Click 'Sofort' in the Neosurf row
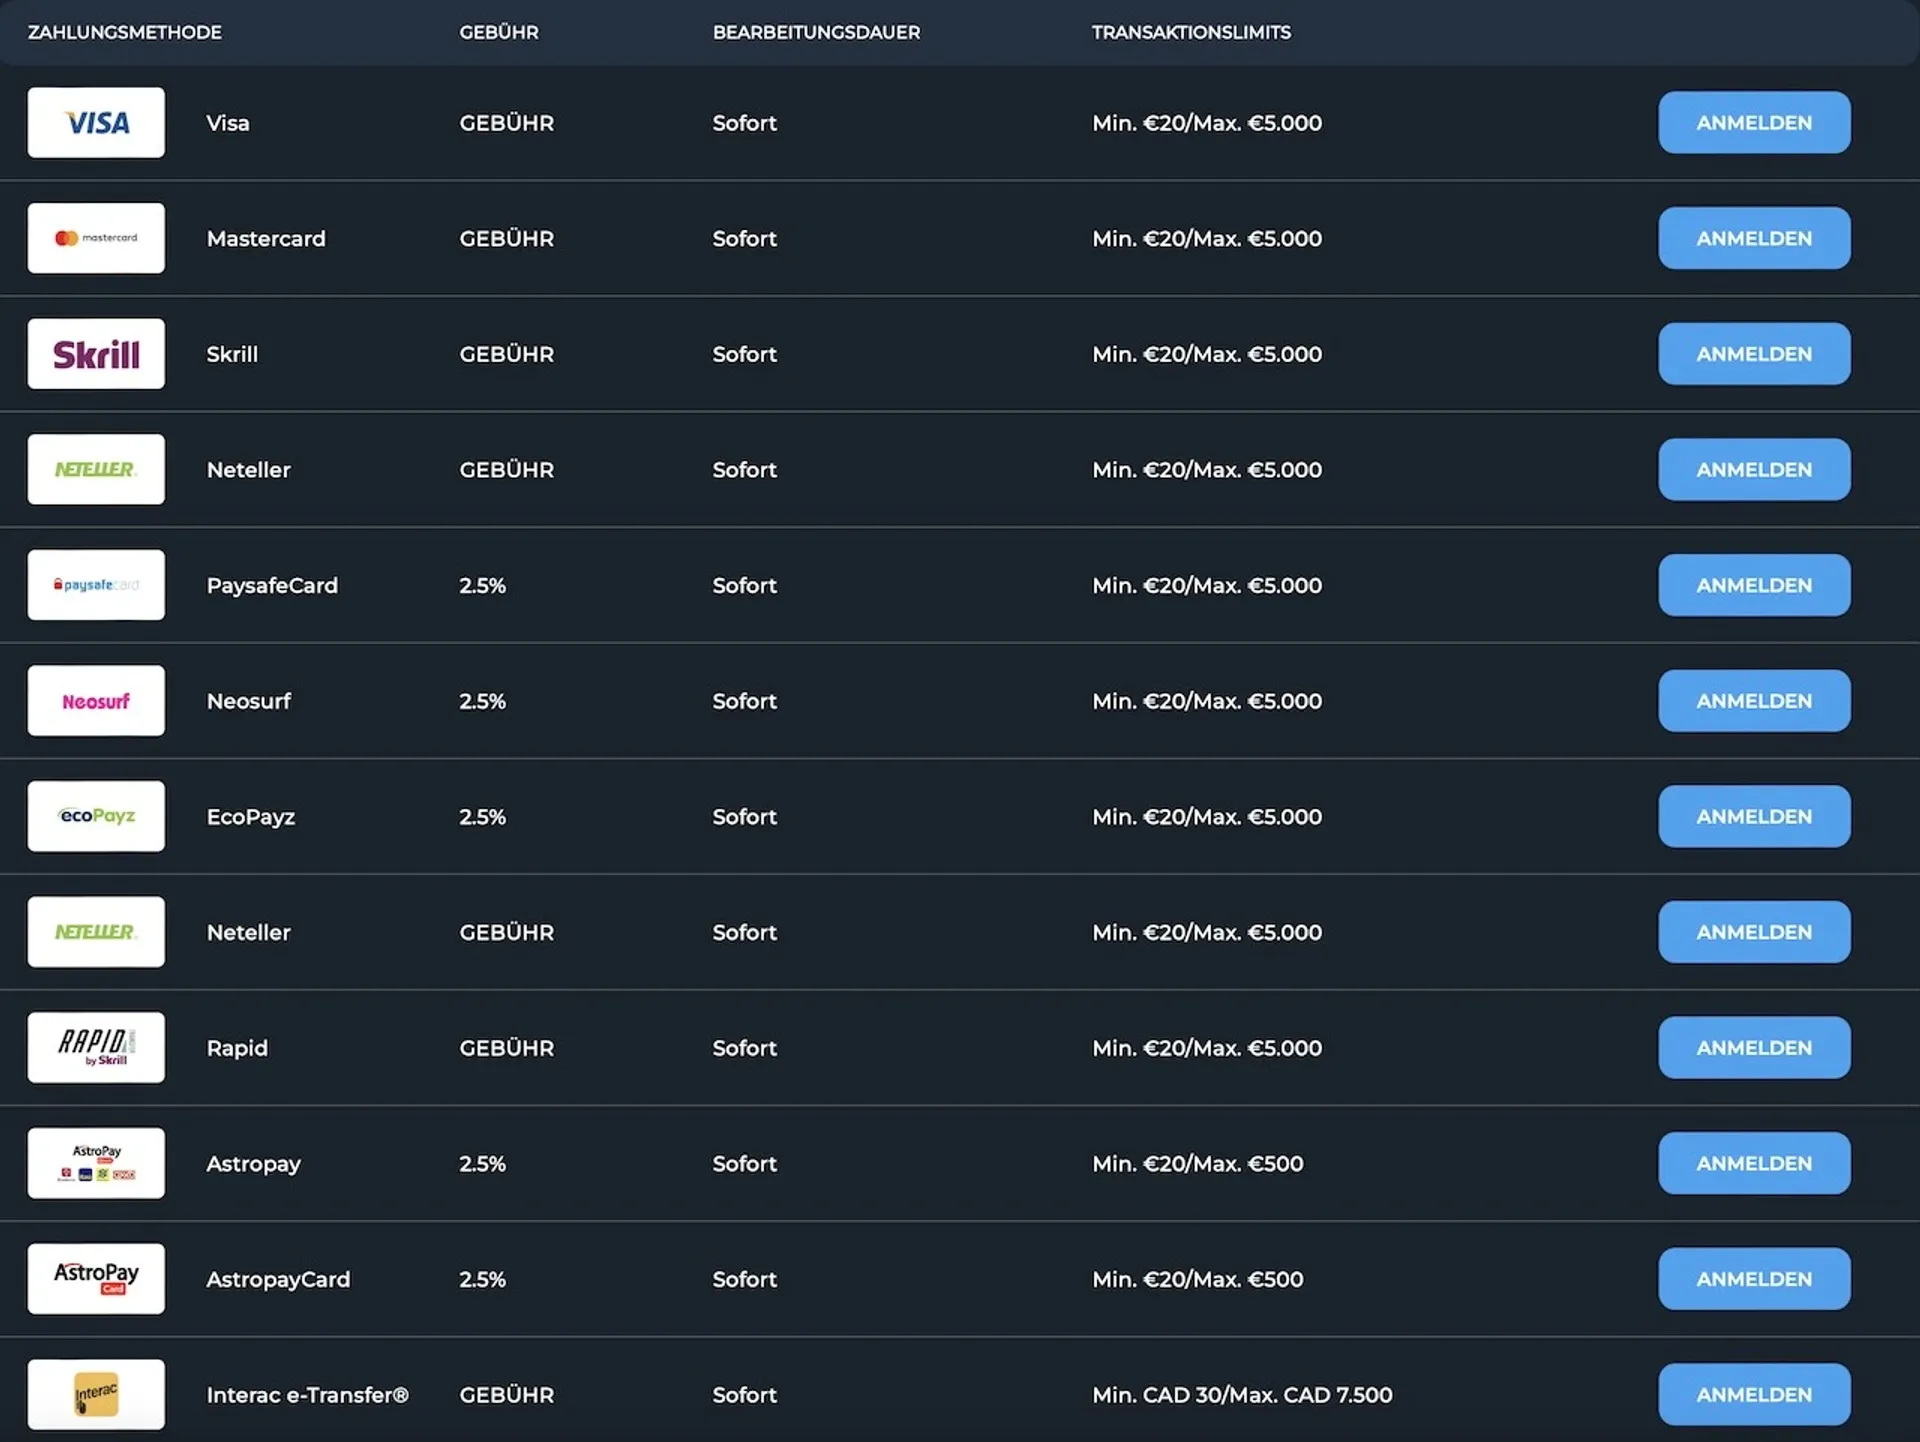 [x=744, y=701]
